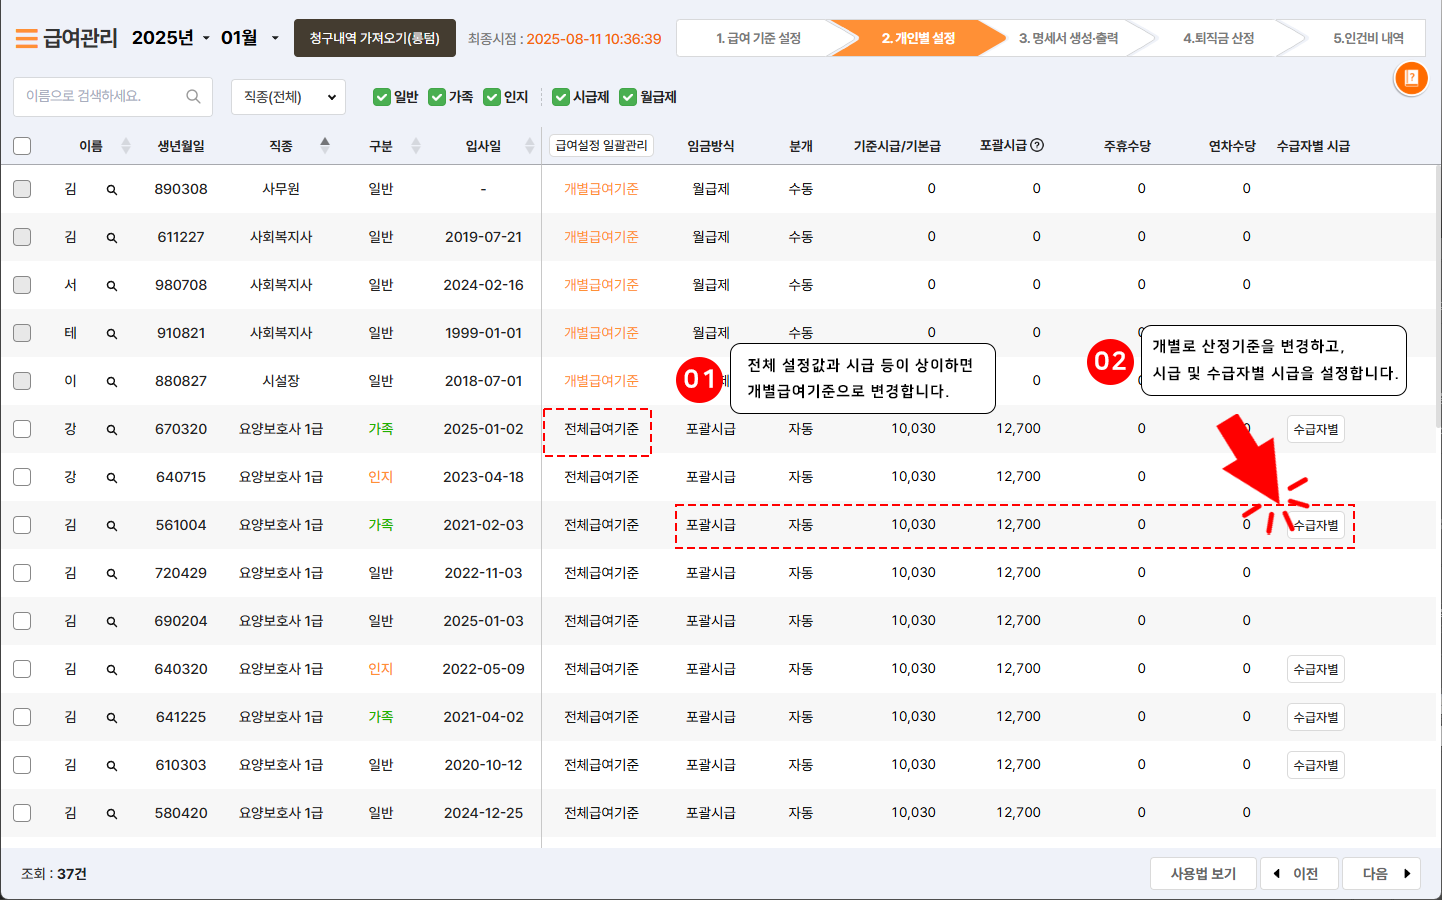Image resolution: width=1442 pixels, height=900 pixels.
Task: Toggle the 가족 filter checkbox
Action: click(436, 97)
